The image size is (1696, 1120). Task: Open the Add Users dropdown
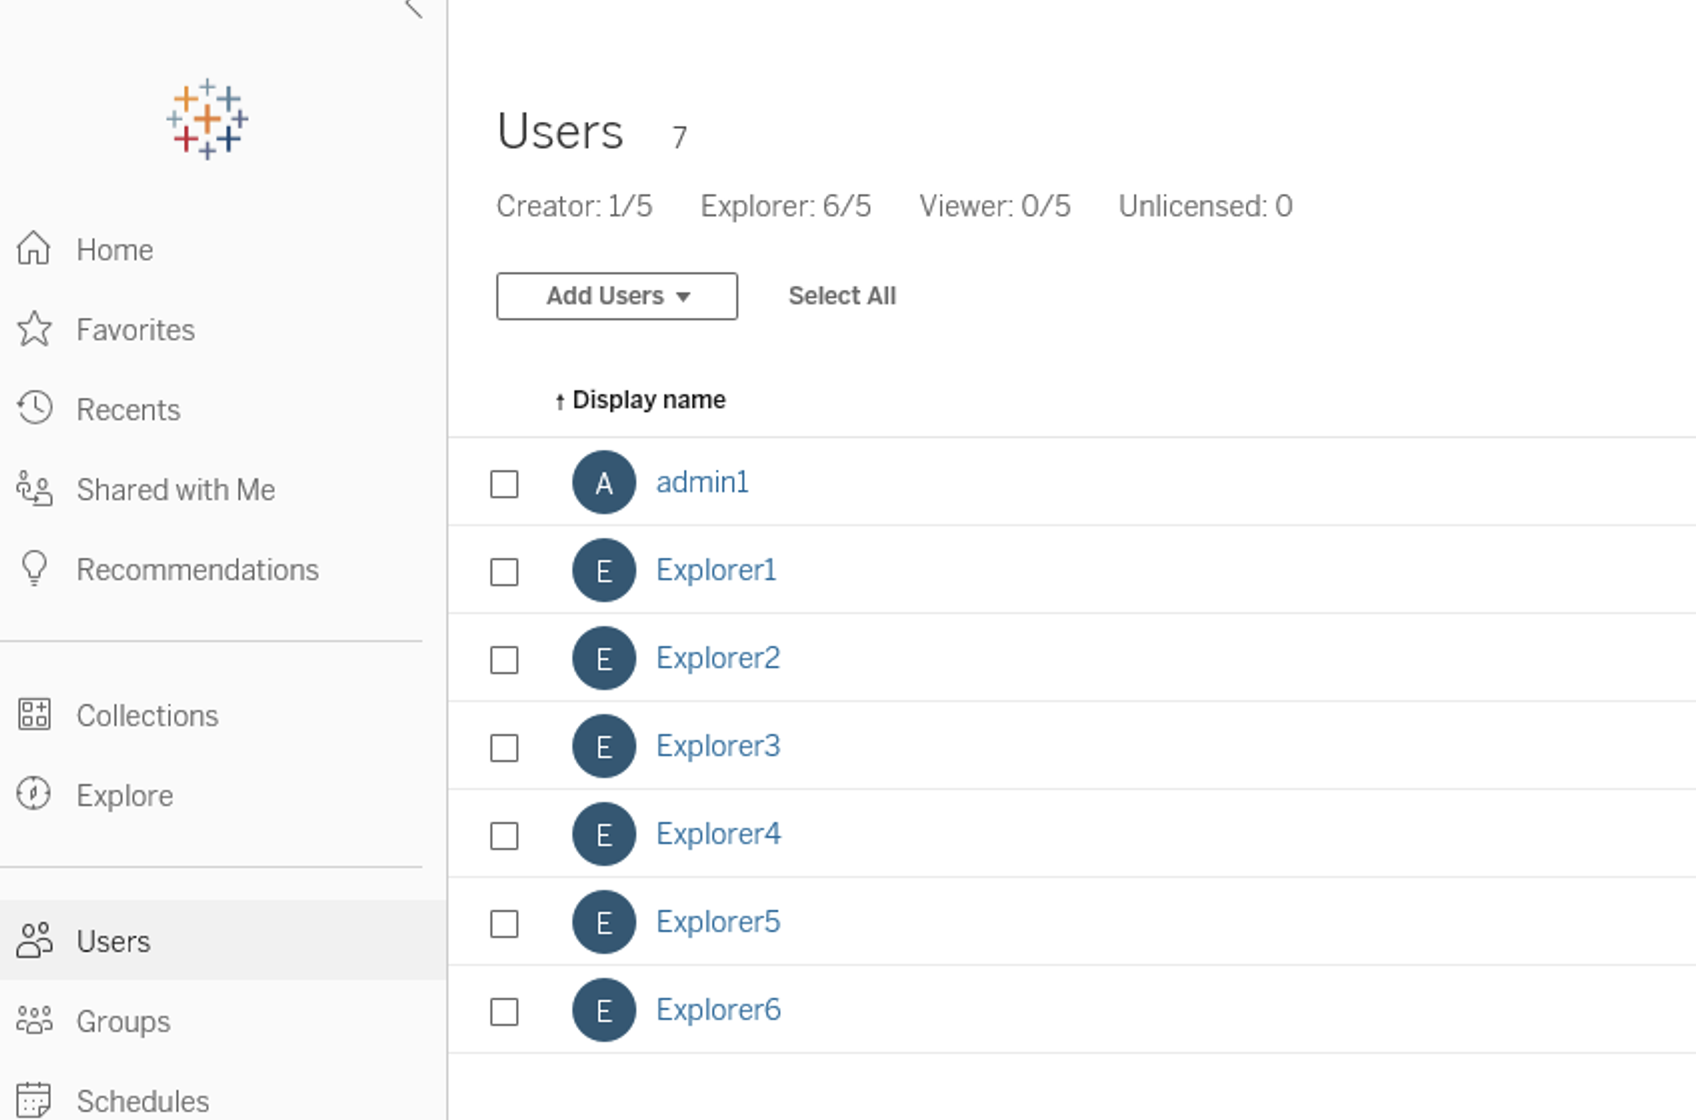pos(616,296)
